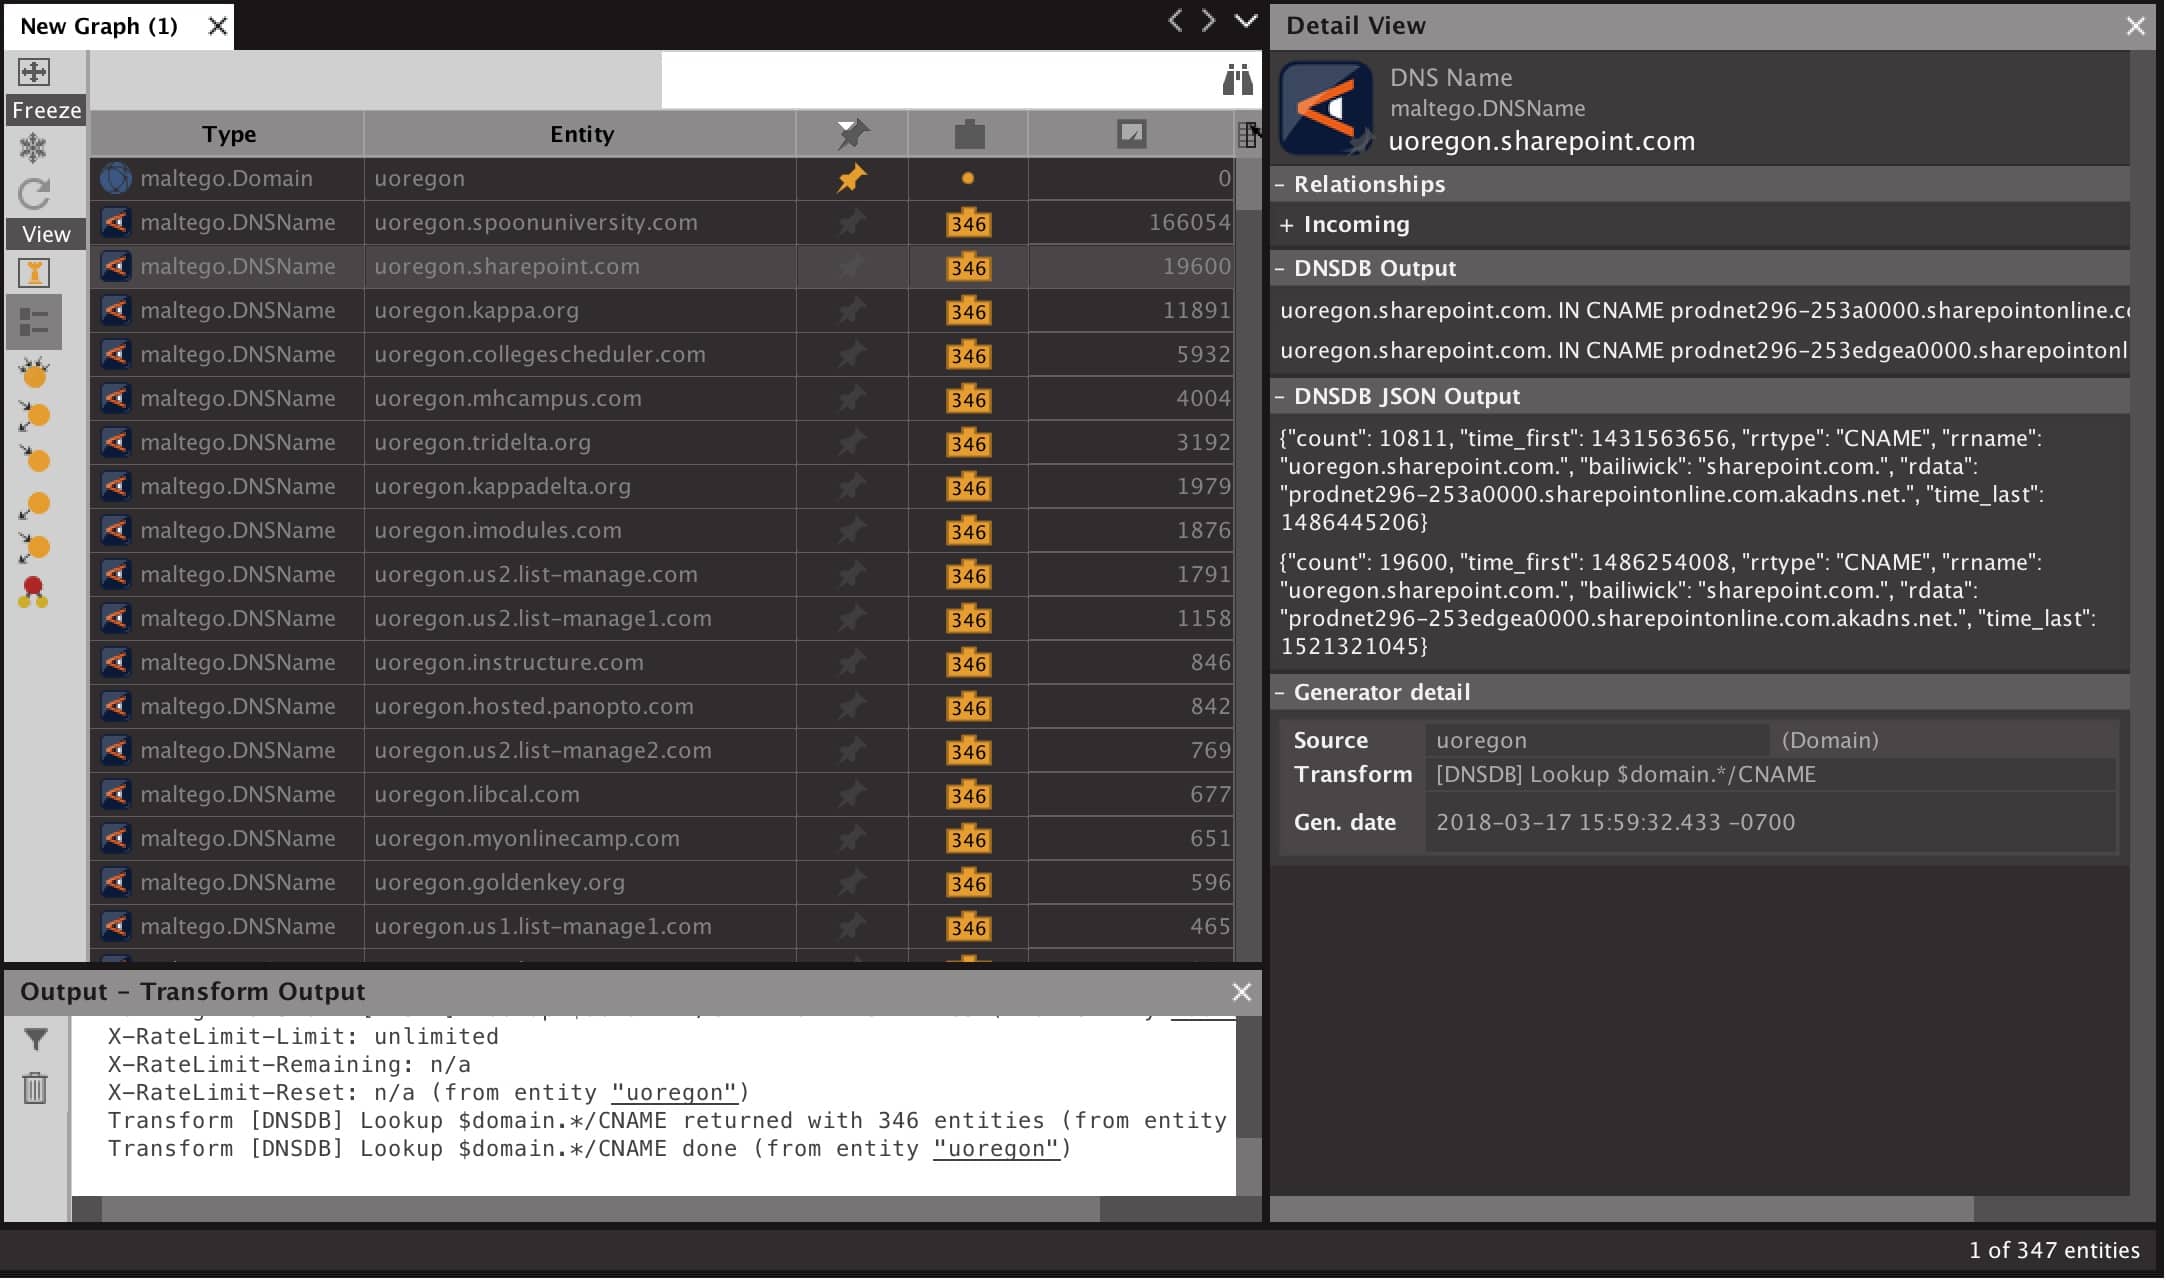The image size is (2166, 1280).
Task: Toggle pin for uoregon.libcal.com
Action: point(852,794)
